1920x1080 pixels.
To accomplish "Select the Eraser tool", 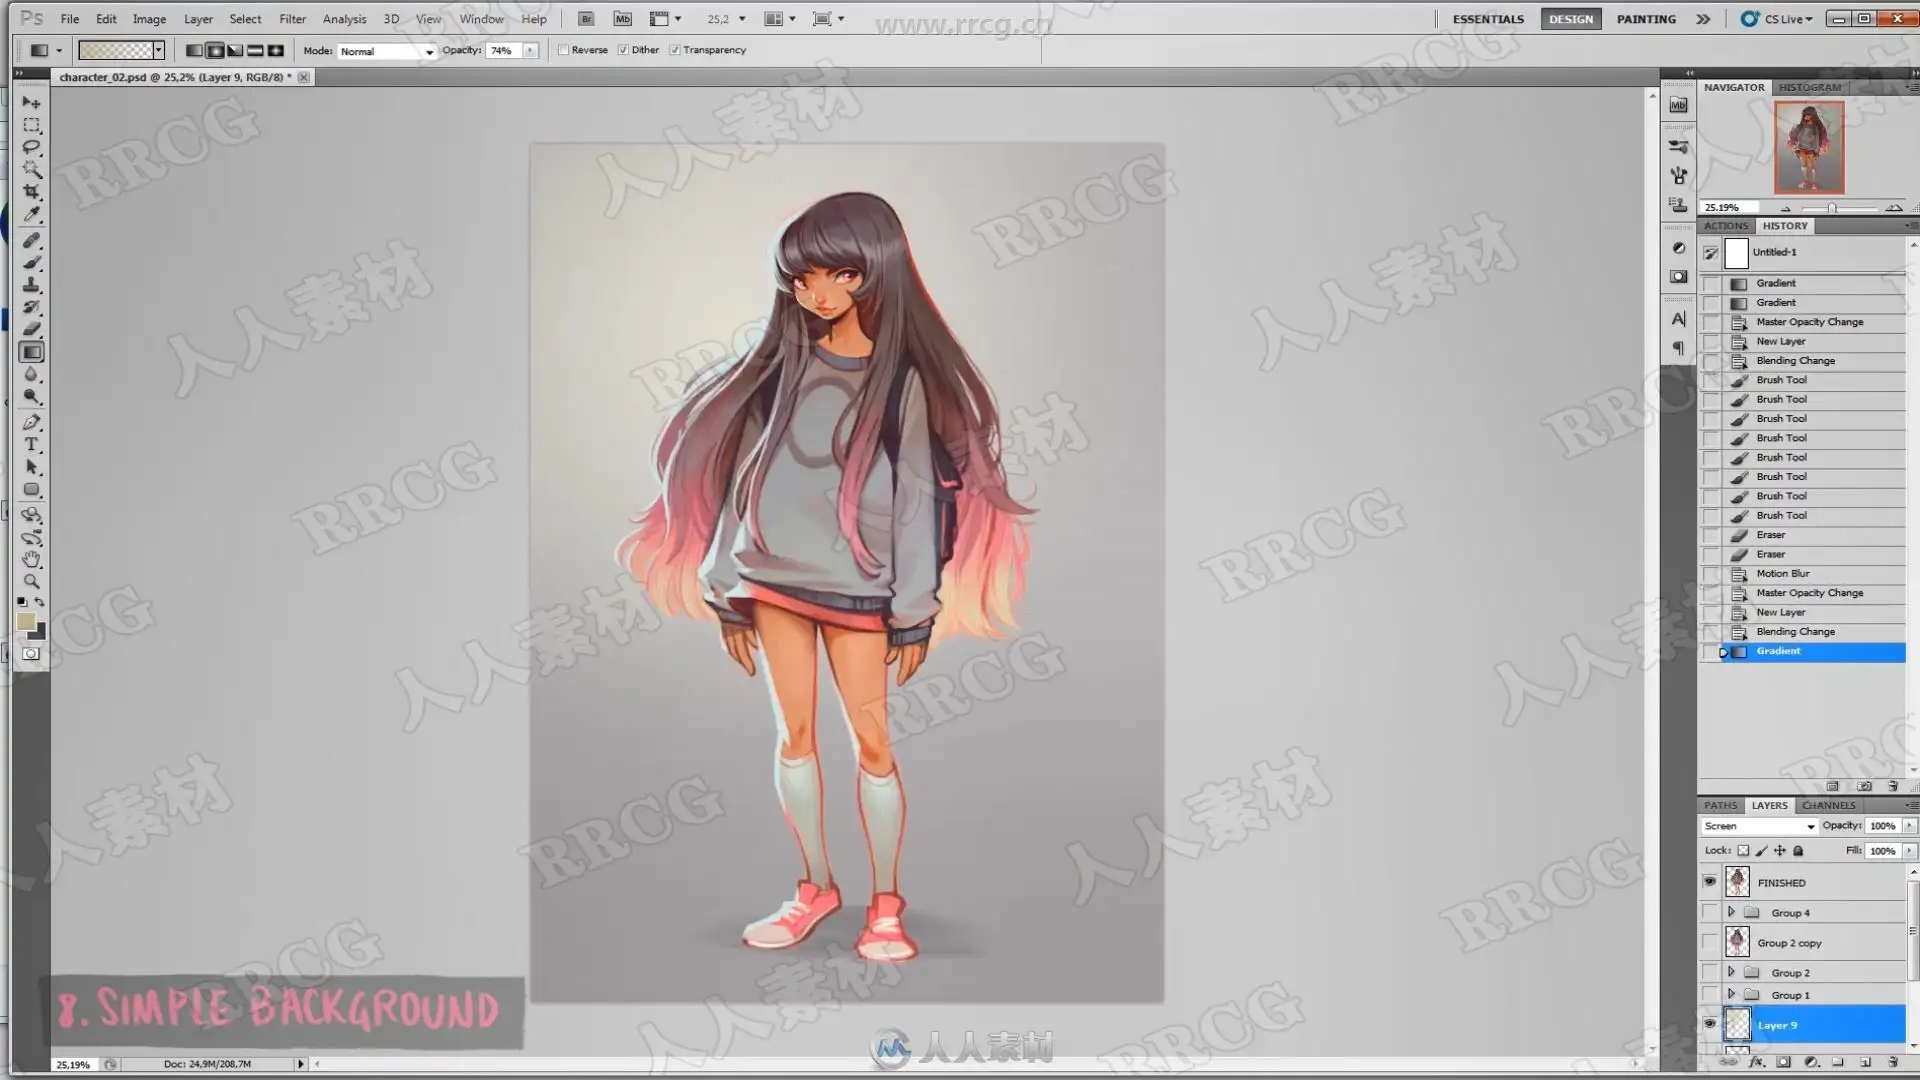I will pos(31,329).
